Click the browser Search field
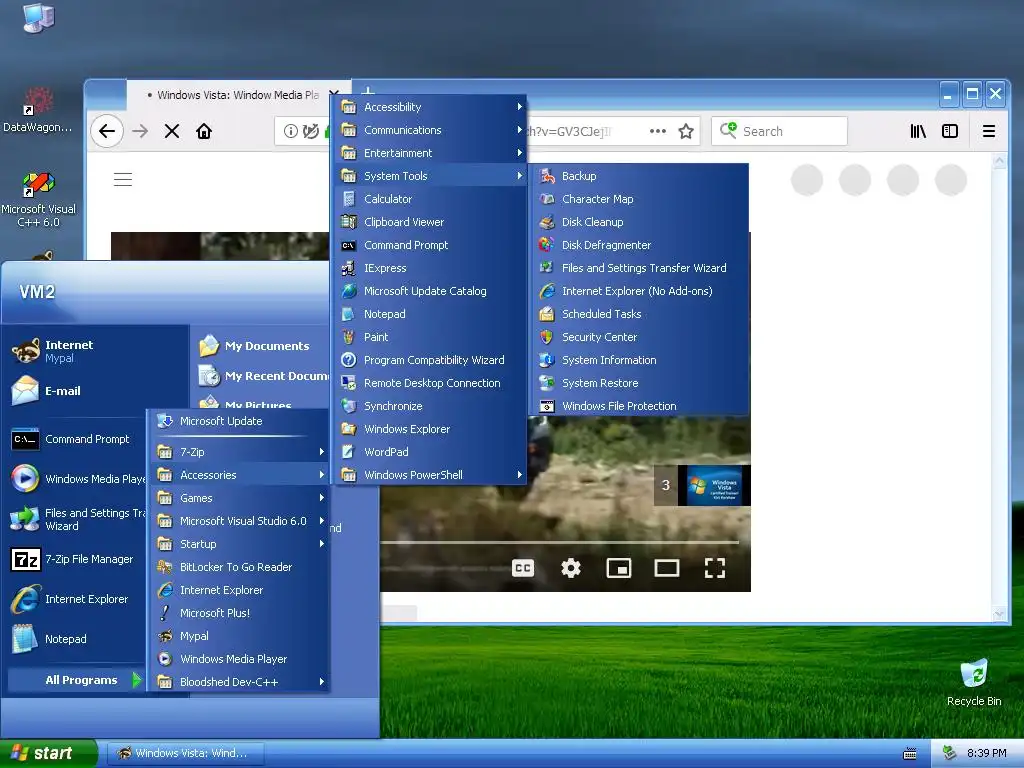1024x768 pixels. pos(780,131)
